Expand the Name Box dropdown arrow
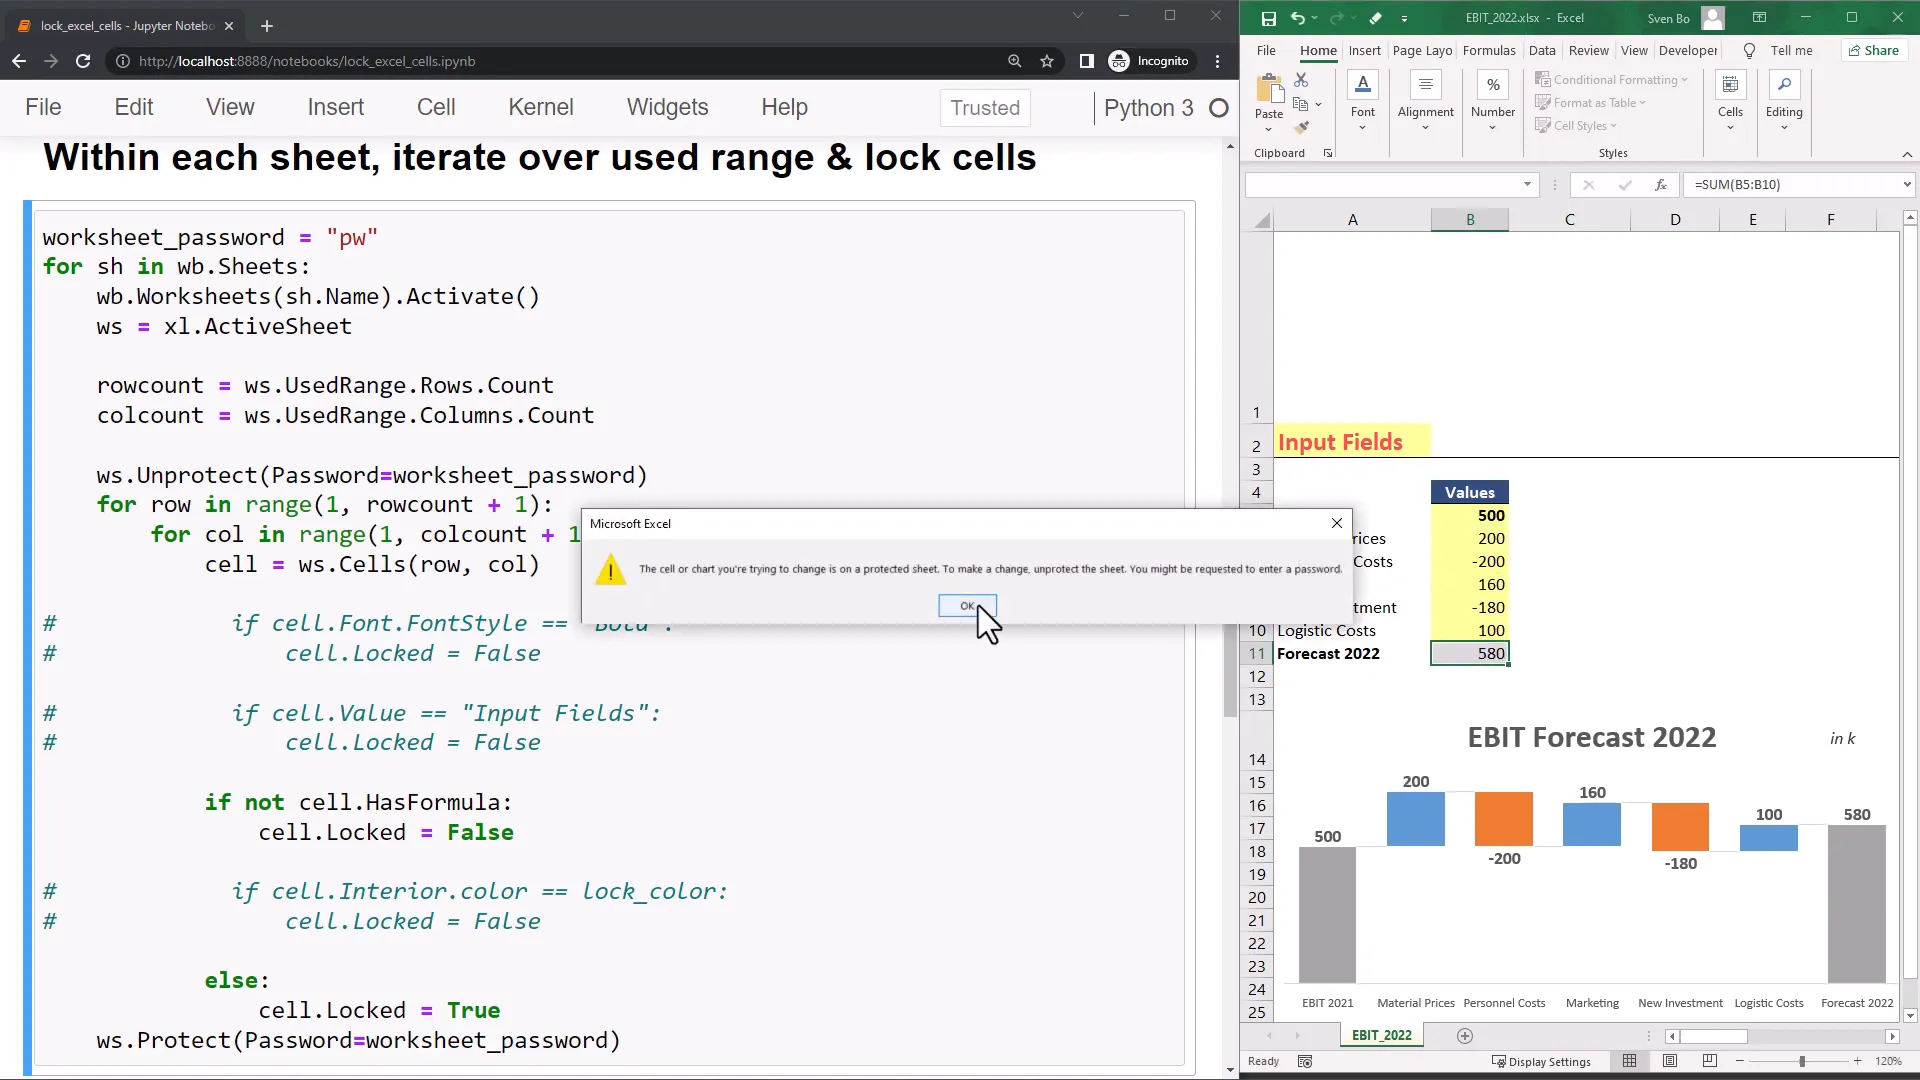The width and height of the screenshot is (1920, 1080). [1527, 185]
